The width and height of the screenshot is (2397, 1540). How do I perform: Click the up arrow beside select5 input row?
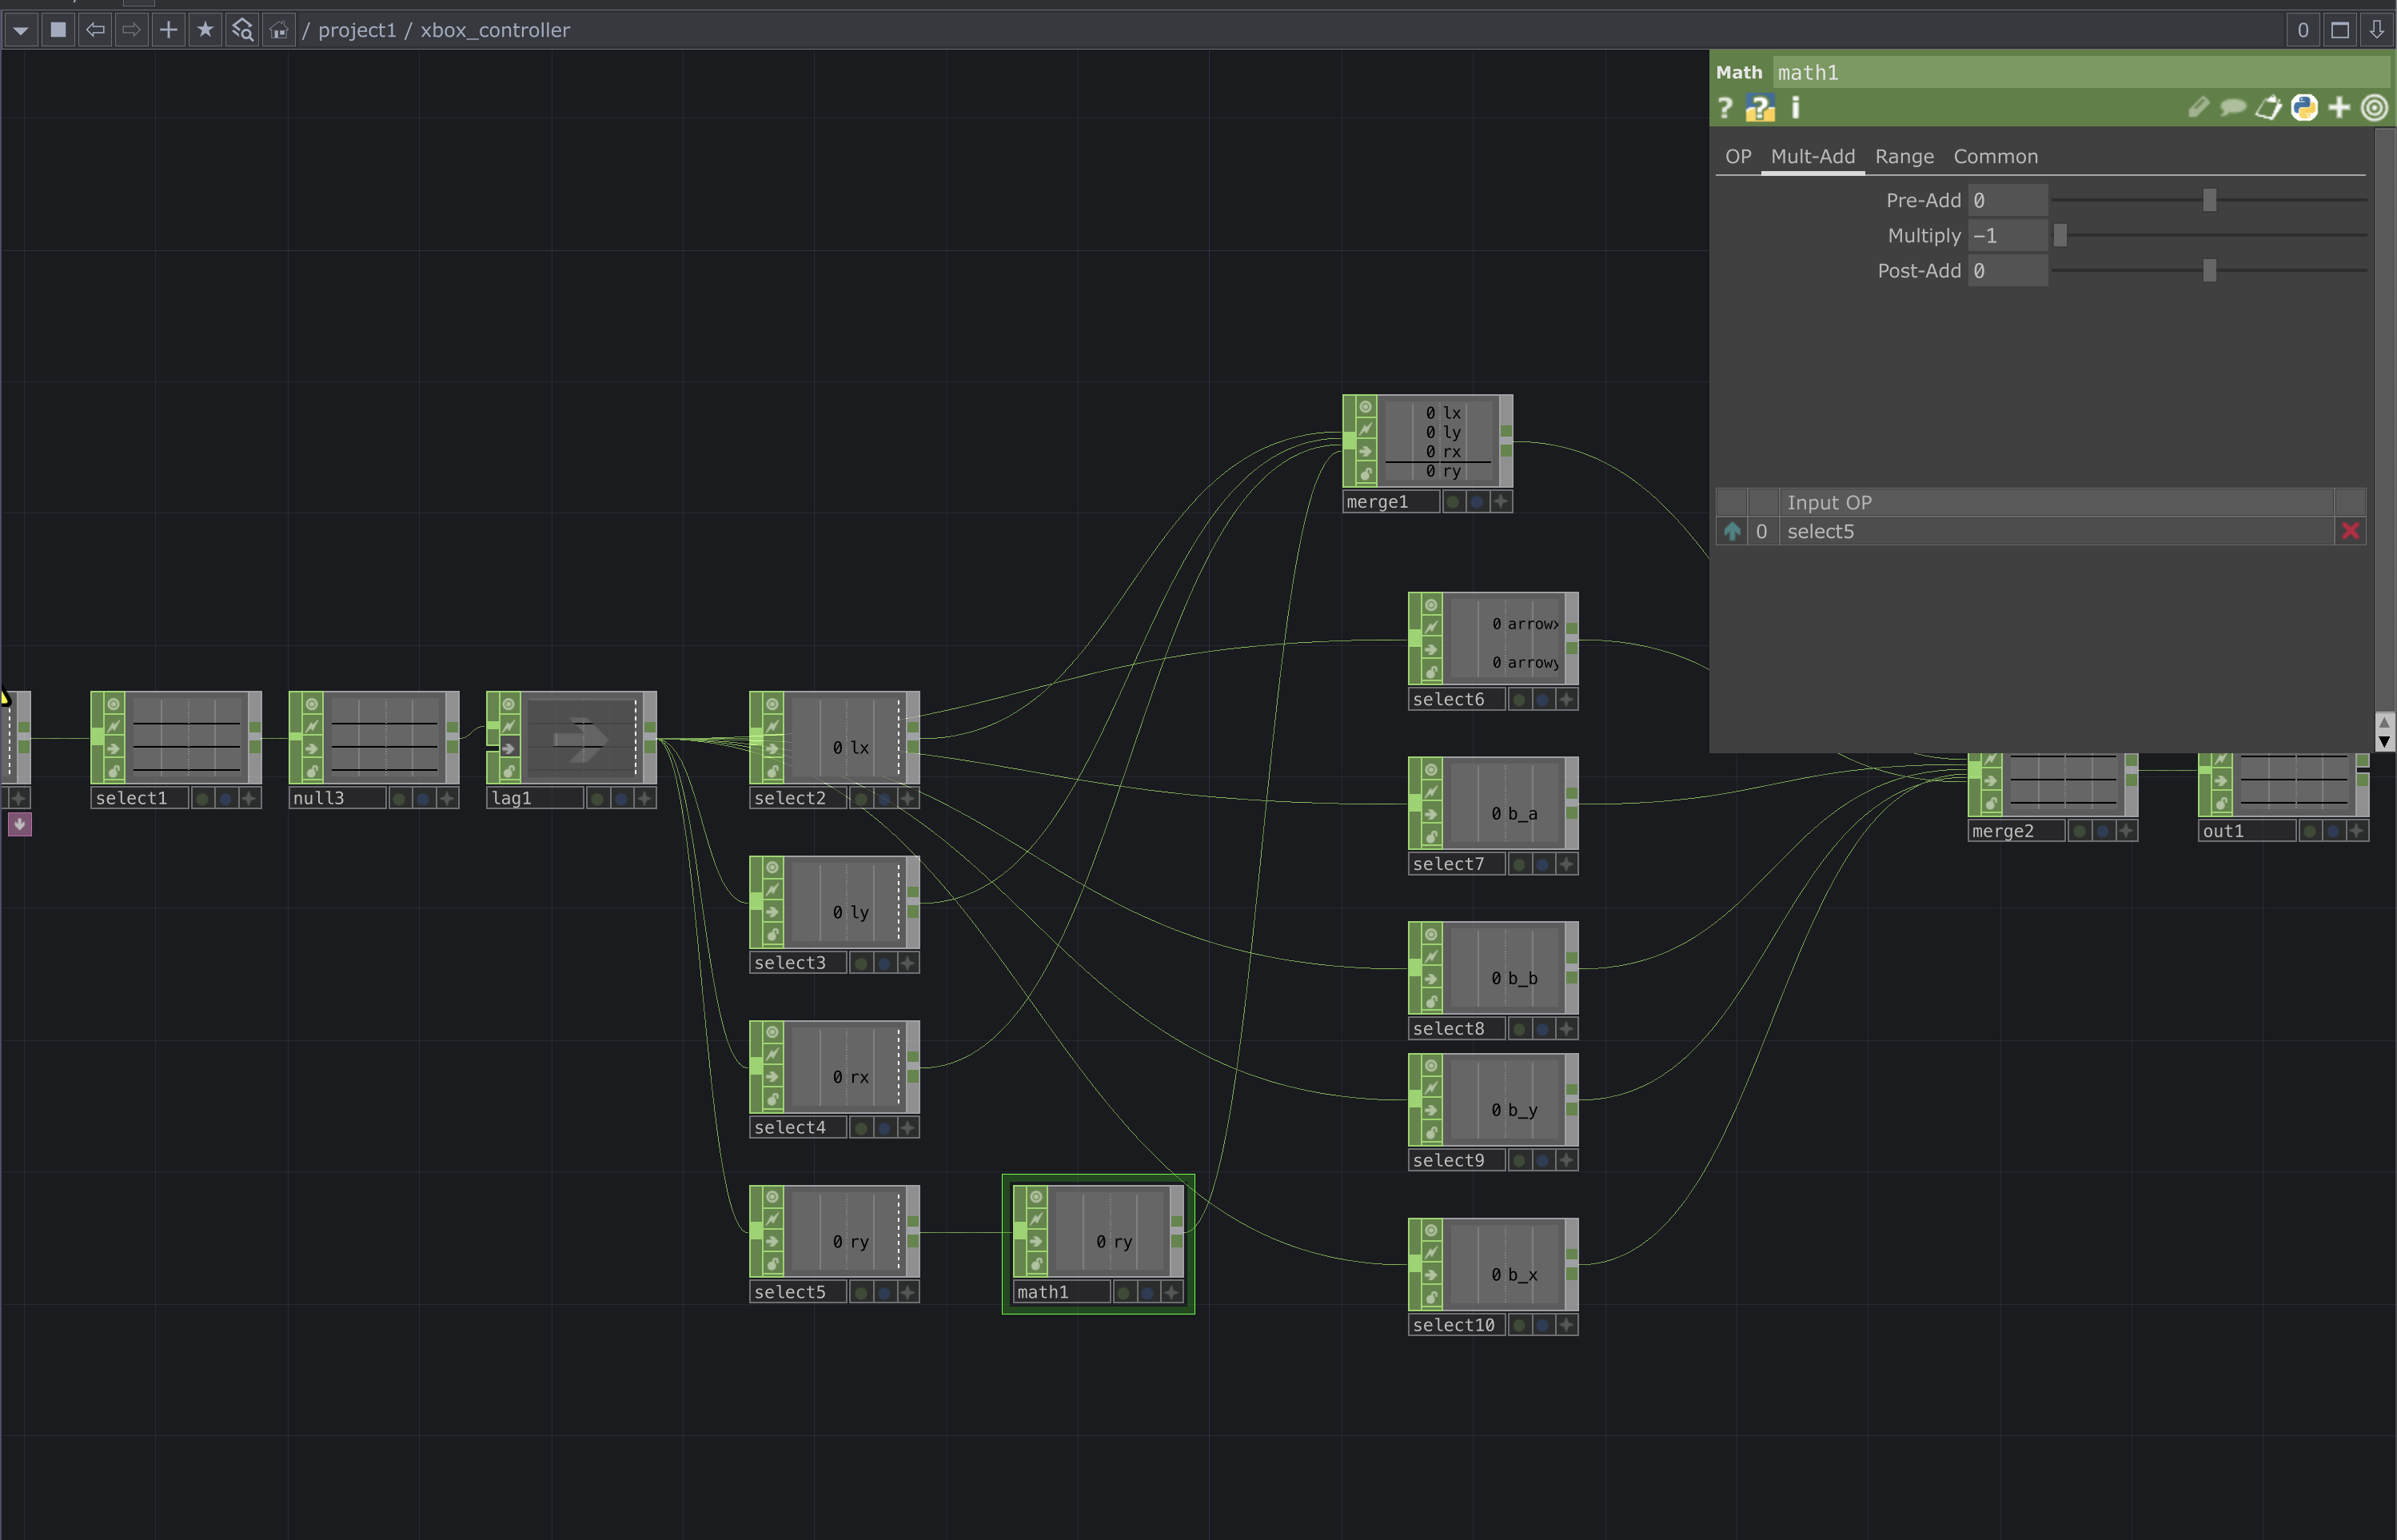tap(1732, 531)
